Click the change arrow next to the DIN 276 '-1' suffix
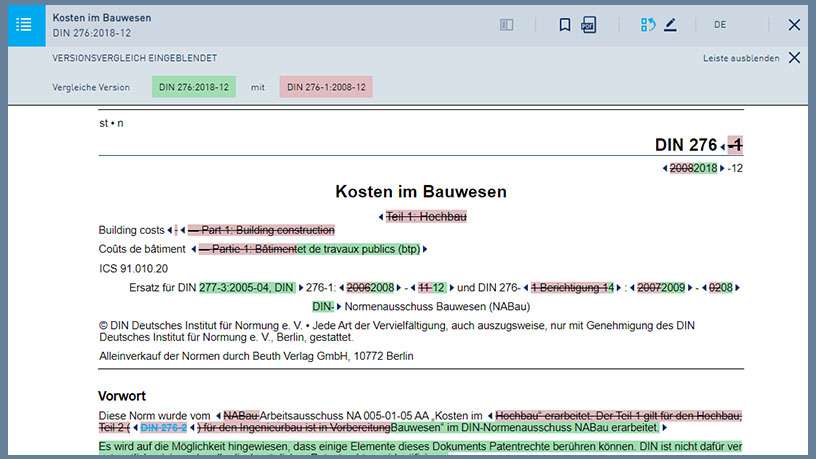Screen dimensions: 816x459 click(723, 147)
